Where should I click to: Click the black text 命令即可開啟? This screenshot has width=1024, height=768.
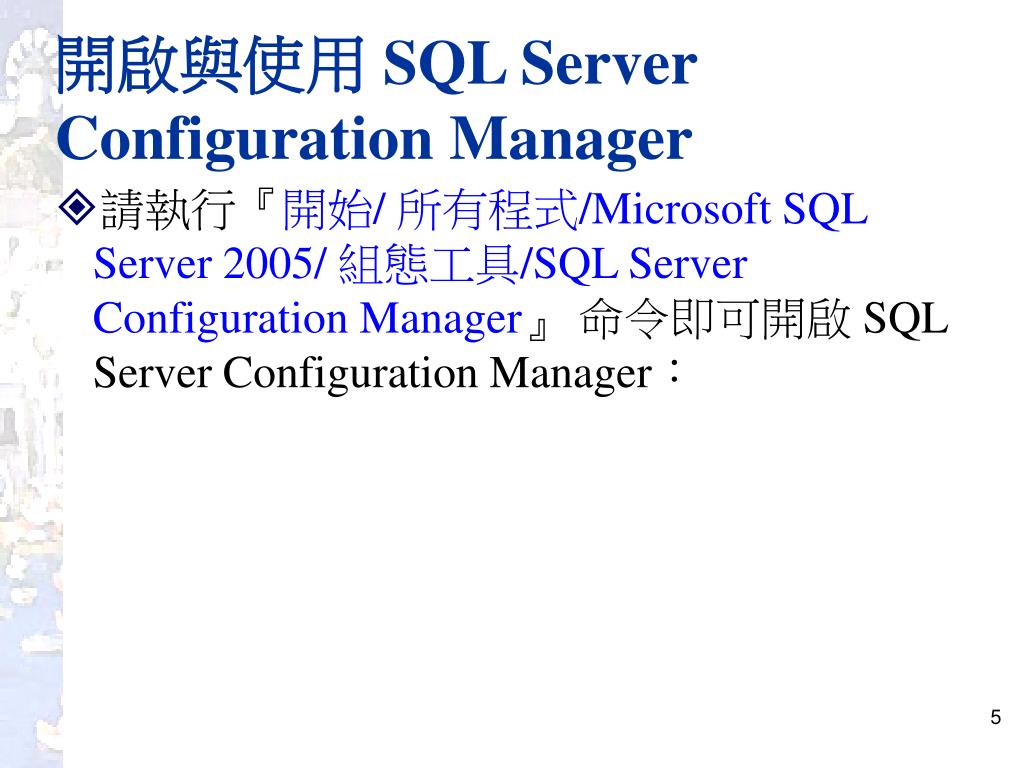coord(715,319)
